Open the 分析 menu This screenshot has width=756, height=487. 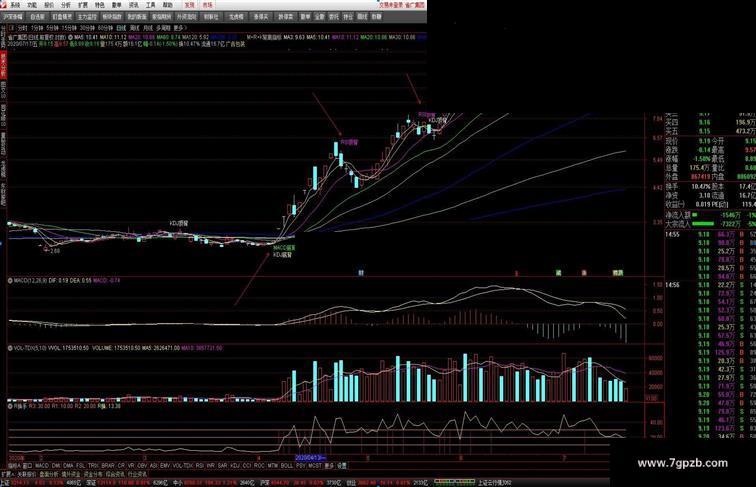pyautogui.click(x=66, y=5)
